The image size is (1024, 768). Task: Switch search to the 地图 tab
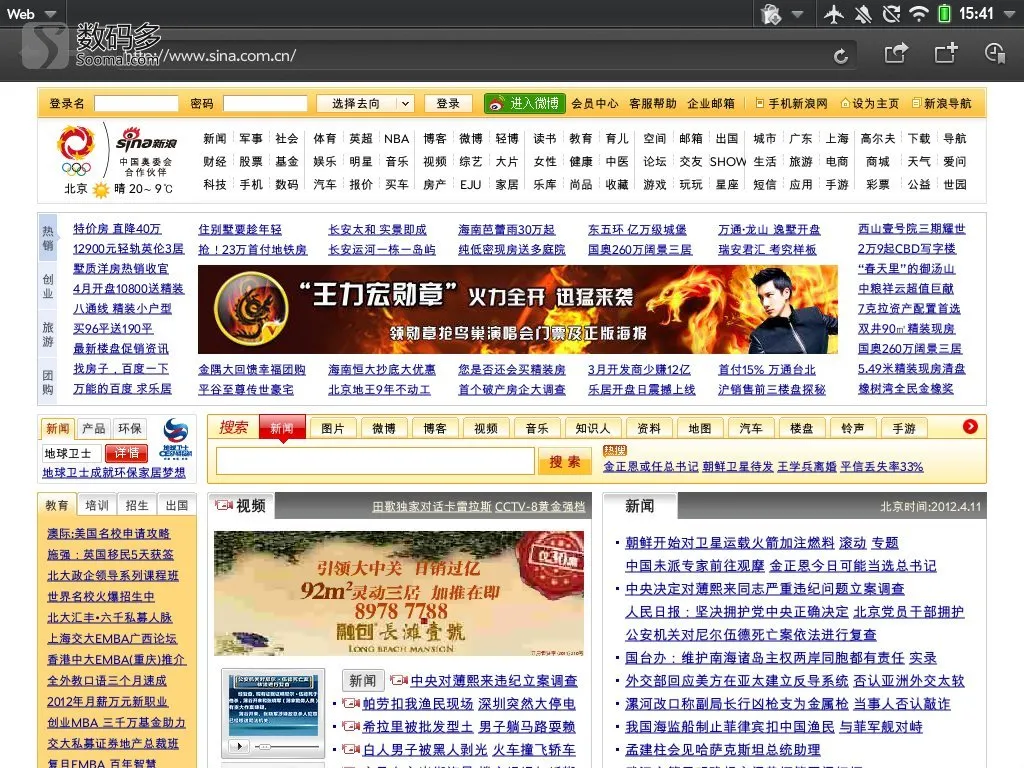tap(699, 428)
